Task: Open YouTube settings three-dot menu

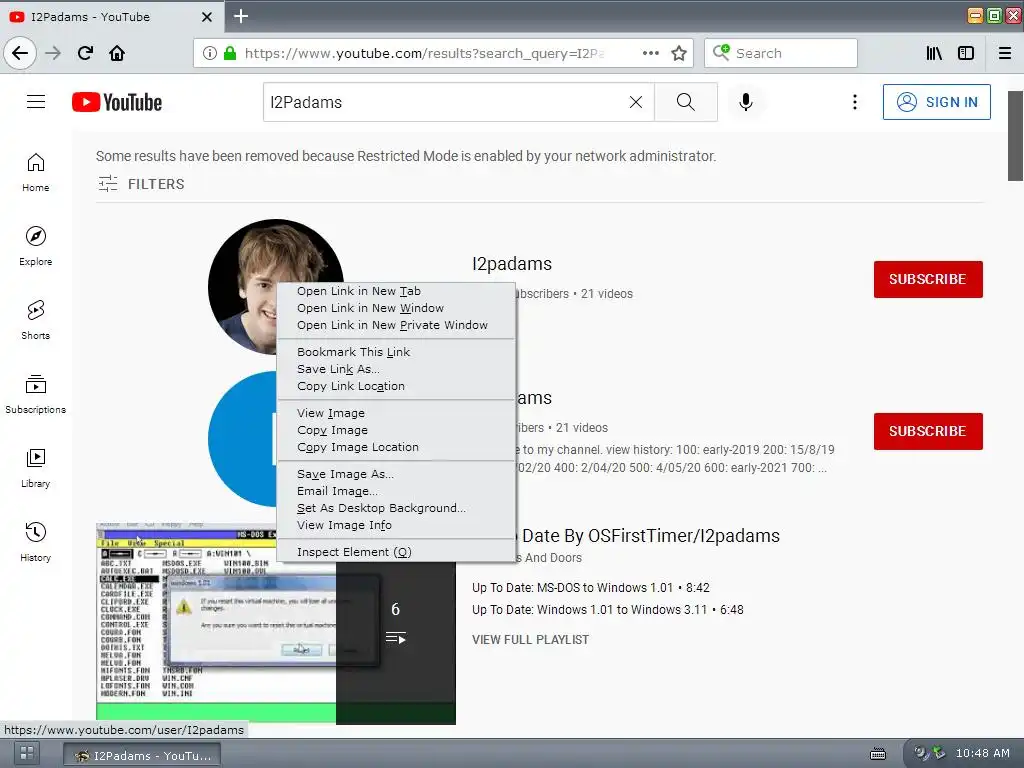Action: point(855,102)
